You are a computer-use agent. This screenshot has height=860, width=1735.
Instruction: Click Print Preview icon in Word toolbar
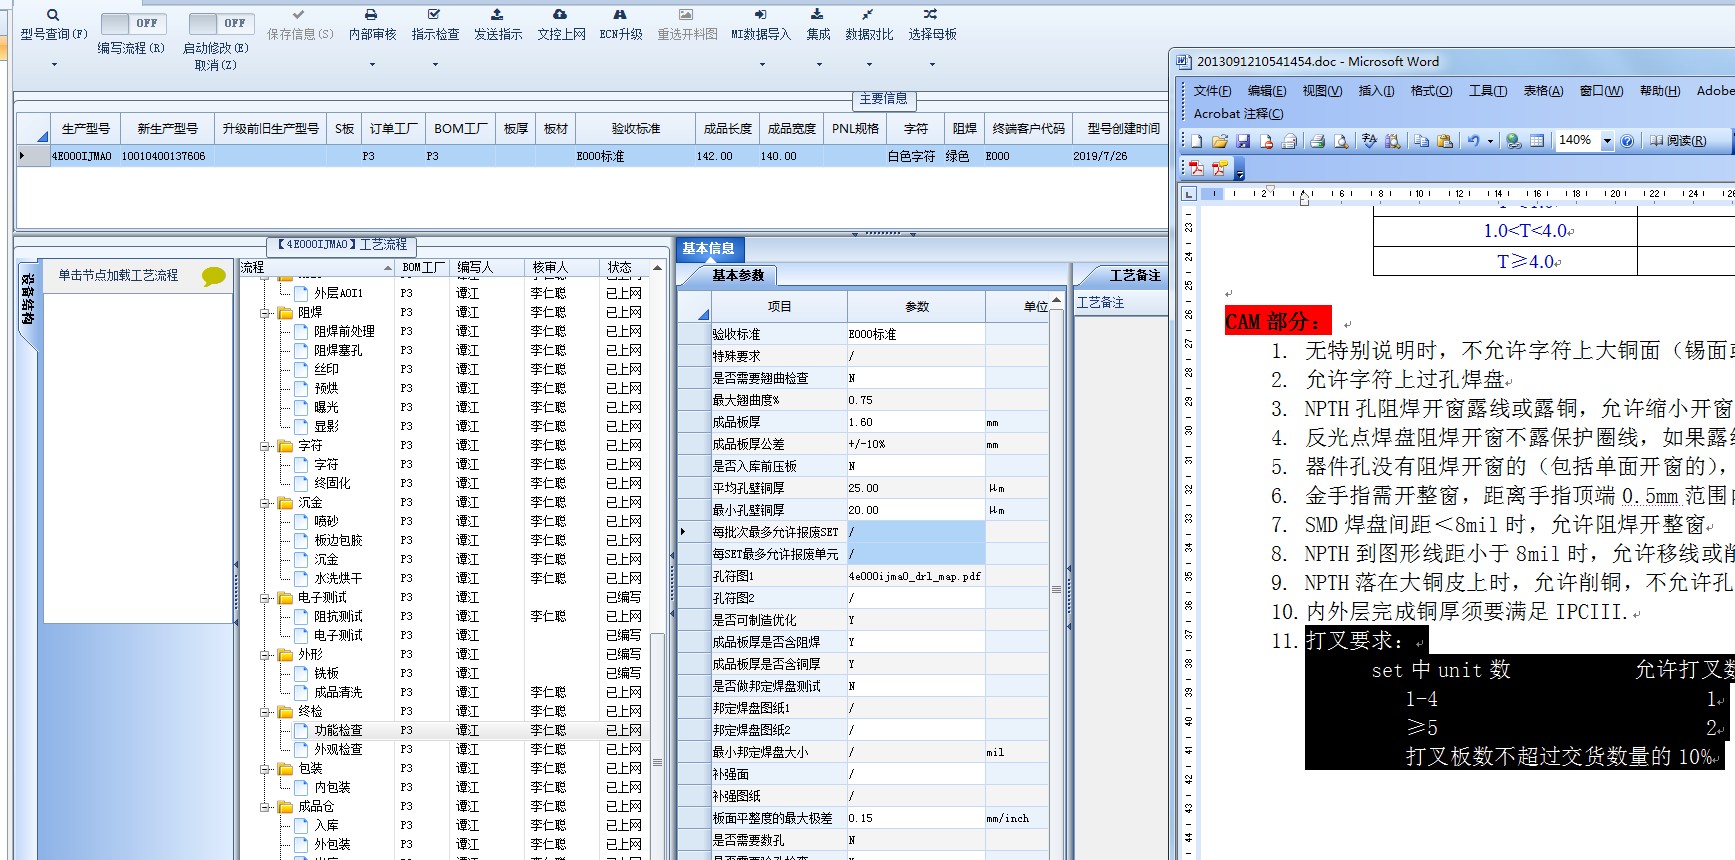[1341, 141]
